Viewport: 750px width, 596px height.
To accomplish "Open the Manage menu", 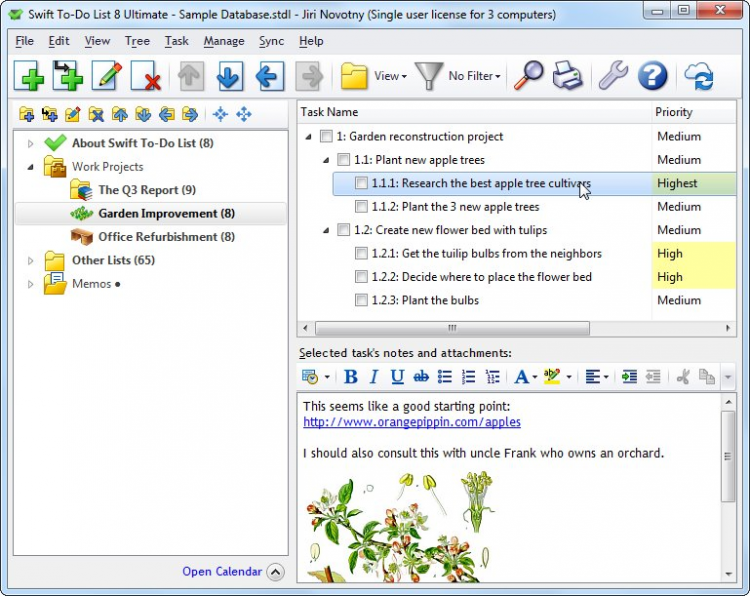I will point(224,41).
